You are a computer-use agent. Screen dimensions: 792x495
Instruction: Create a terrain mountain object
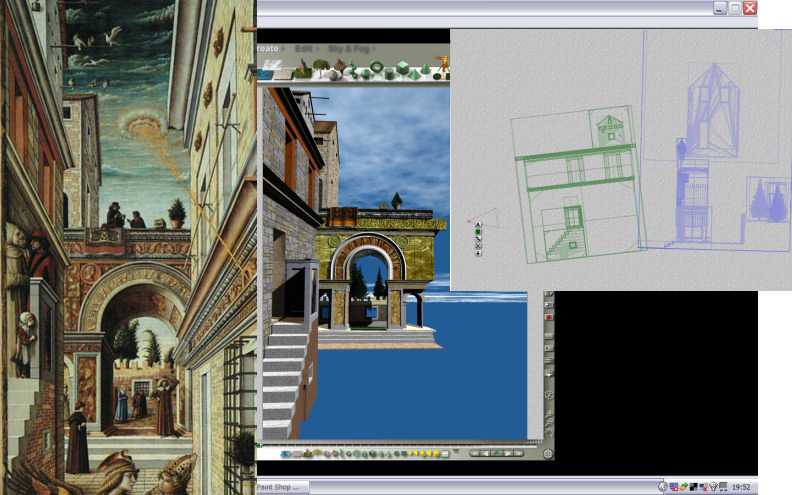coord(303,69)
